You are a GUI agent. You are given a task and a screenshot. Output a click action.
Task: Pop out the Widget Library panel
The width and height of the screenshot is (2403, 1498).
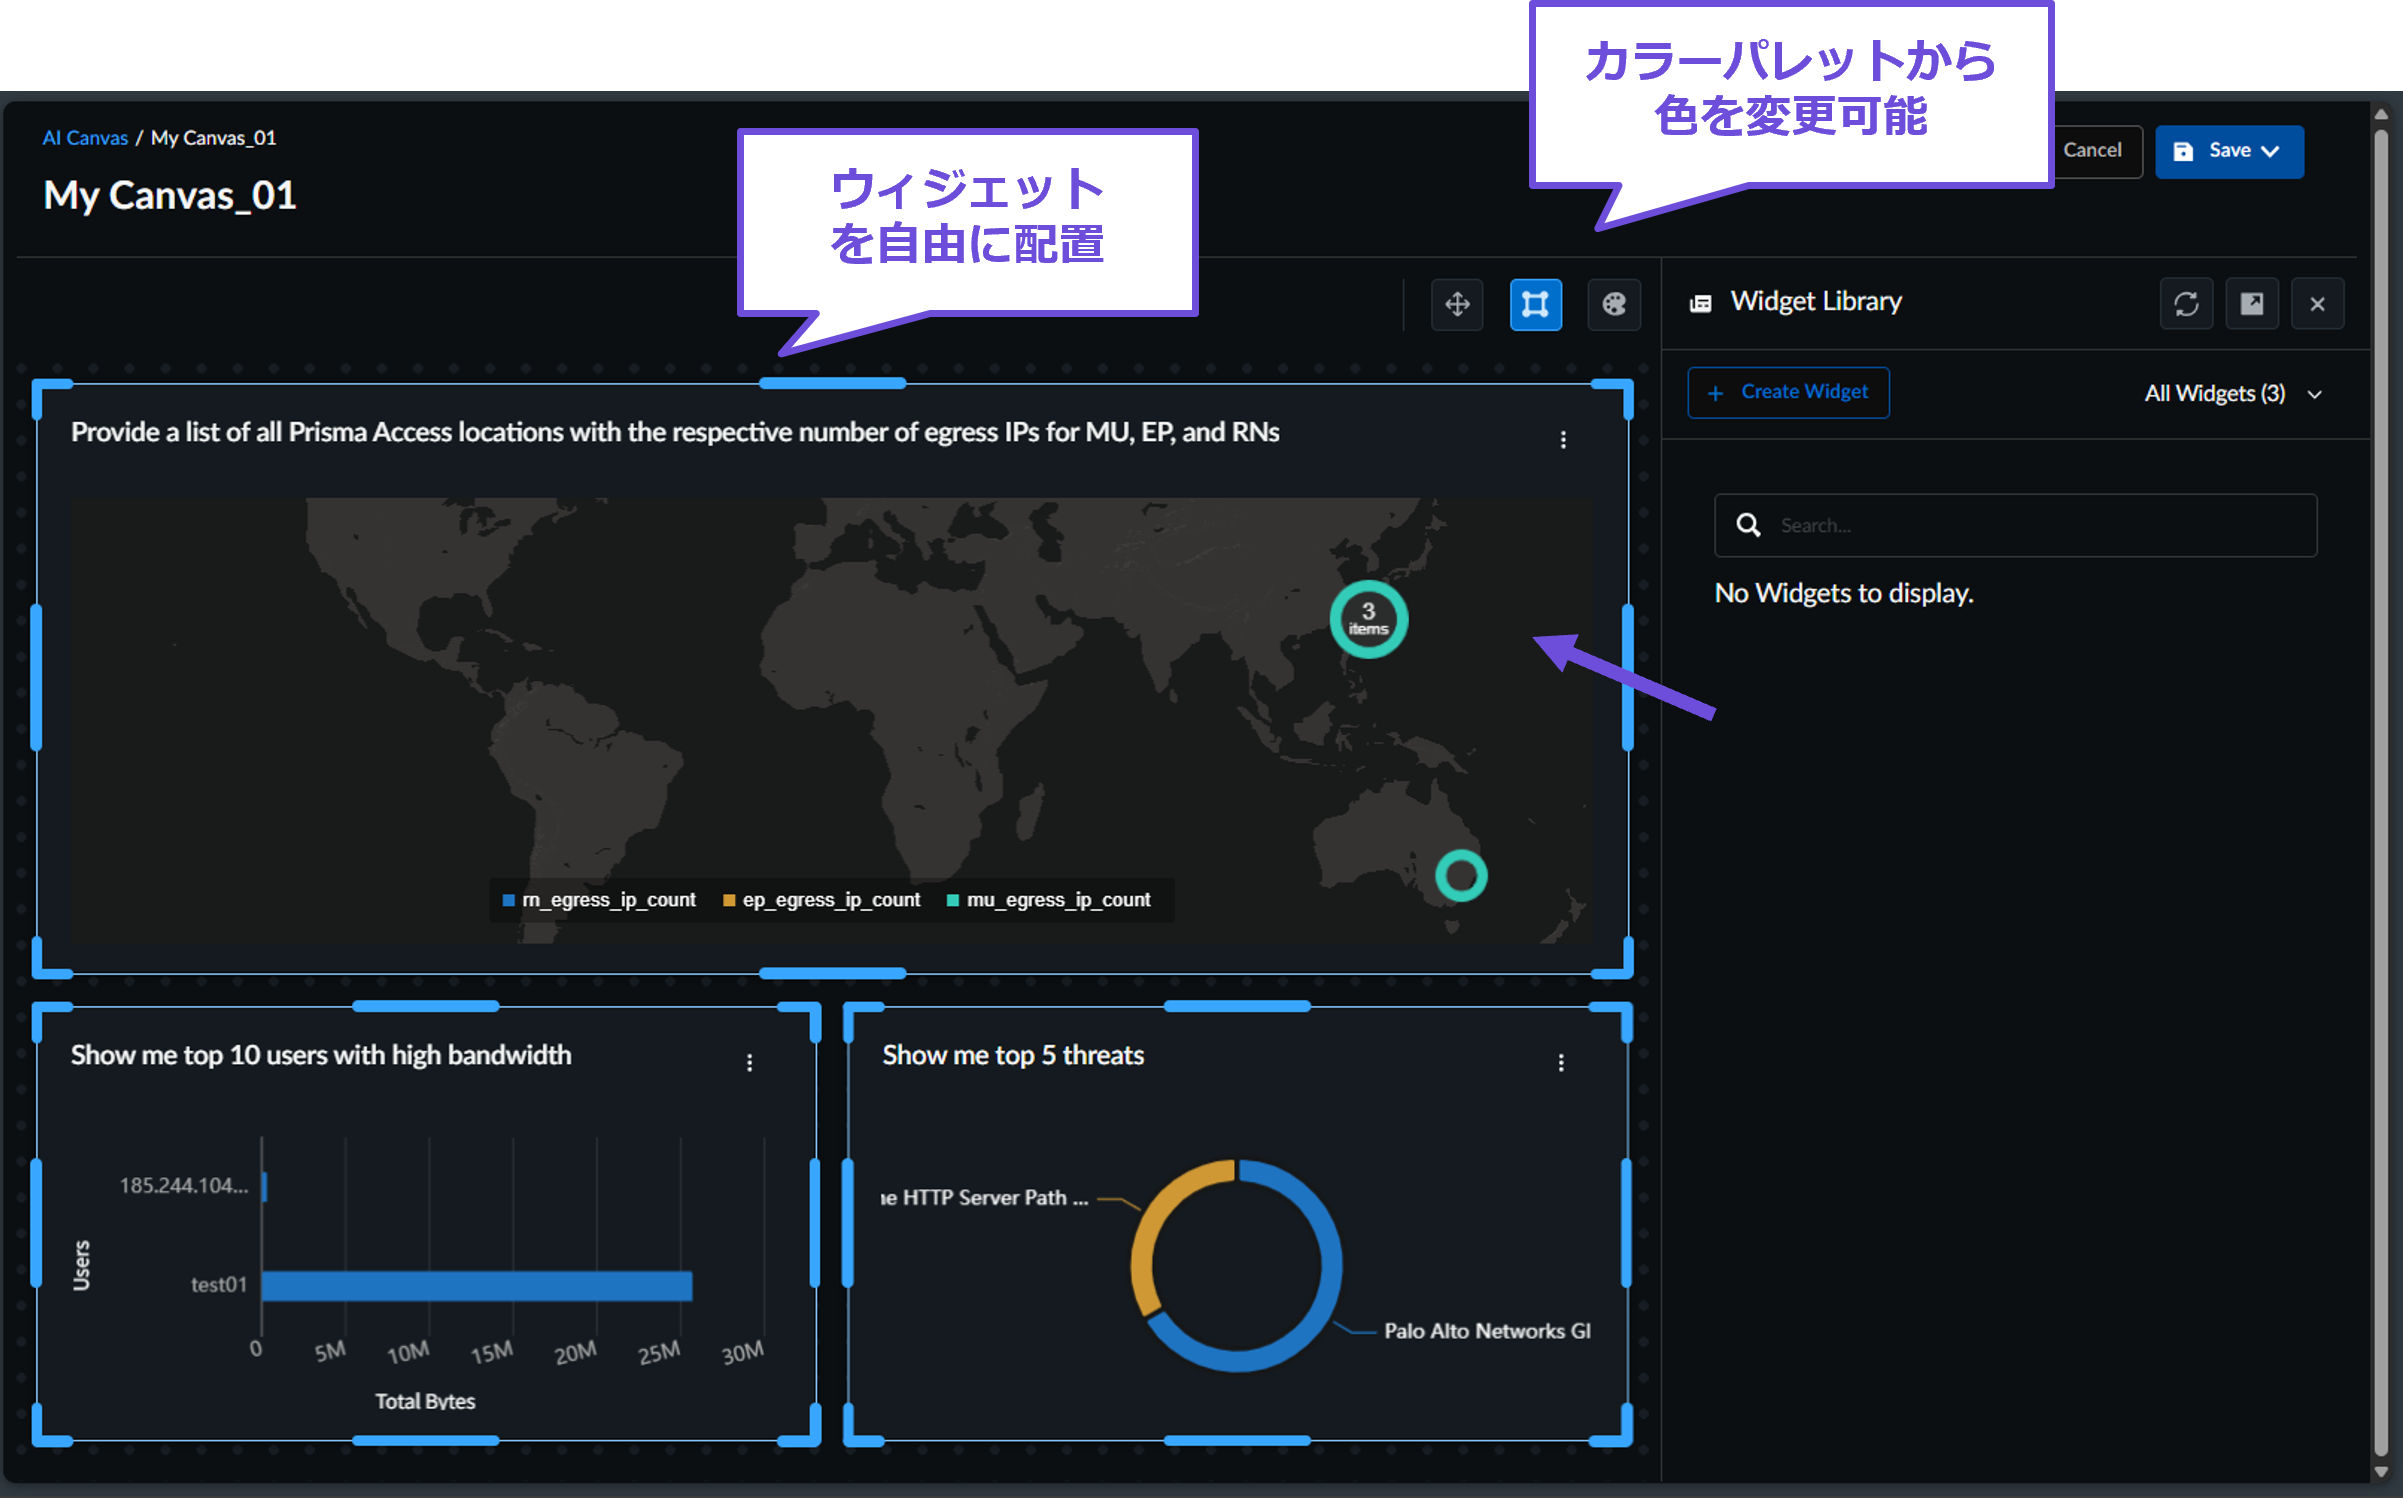(2251, 304)
